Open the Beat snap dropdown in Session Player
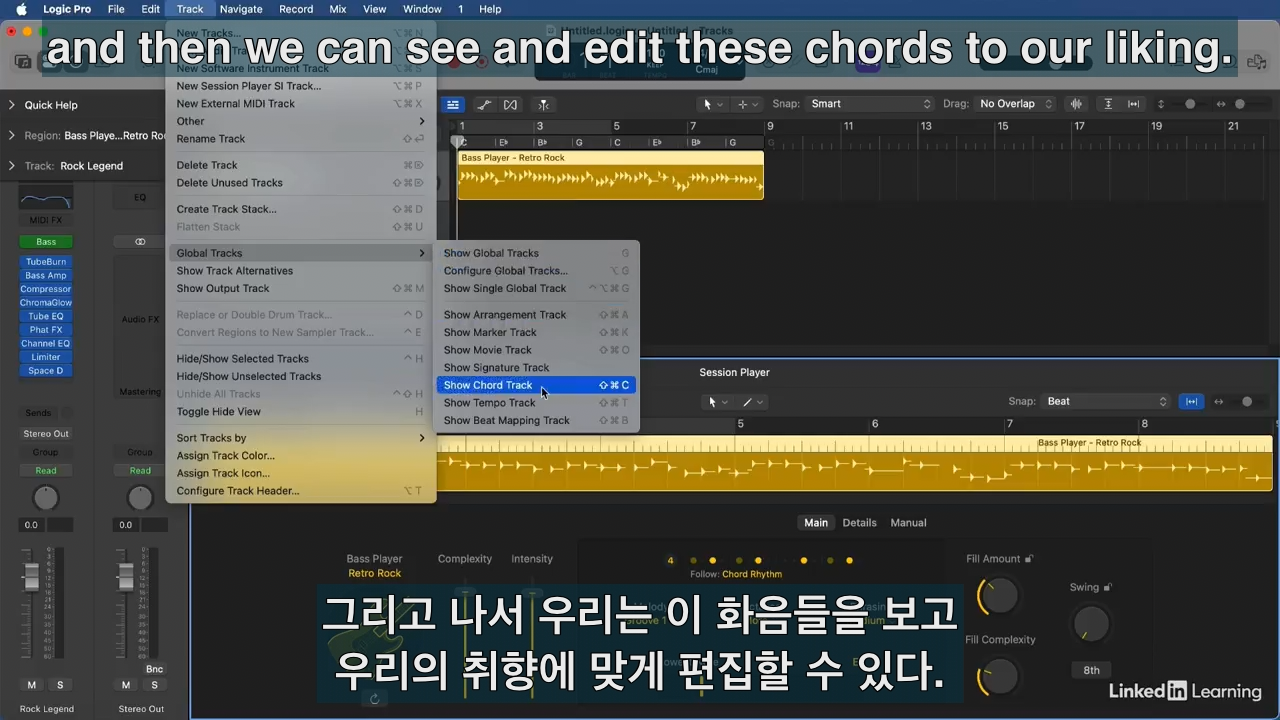Viewport: 1280px width, 720px height. [x=1106, y=401]
